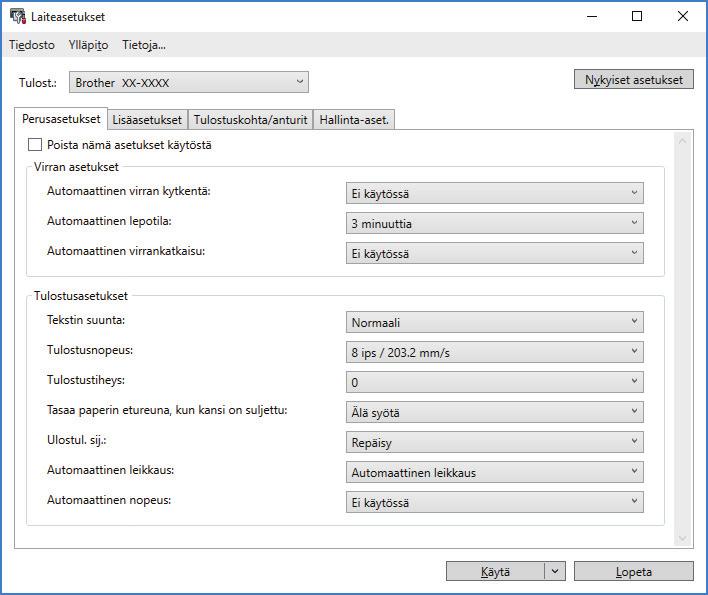This screenshot has width=708, height=595.
Task: Expand the Tulost. printer dropdown
Action: (189, 82)
